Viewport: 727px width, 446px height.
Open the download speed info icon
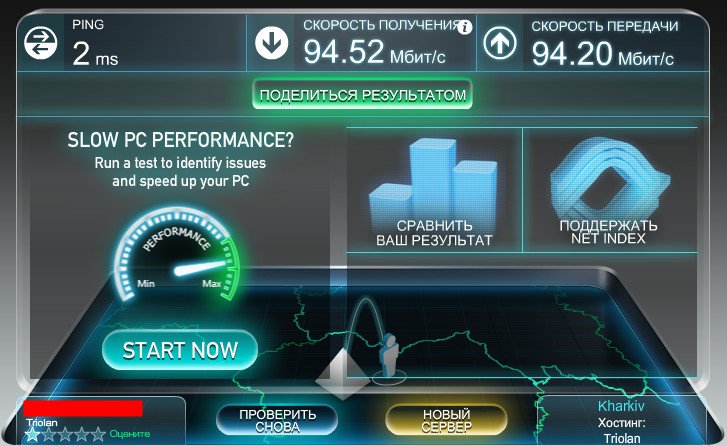(465, 27)
